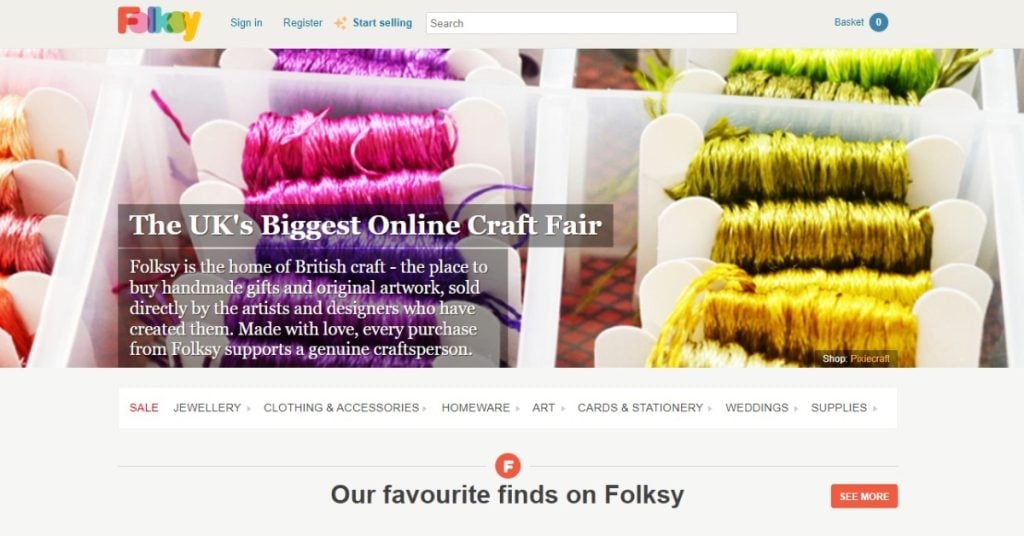Open the Register link
1024x536 pixels.
tap(302, 23)
